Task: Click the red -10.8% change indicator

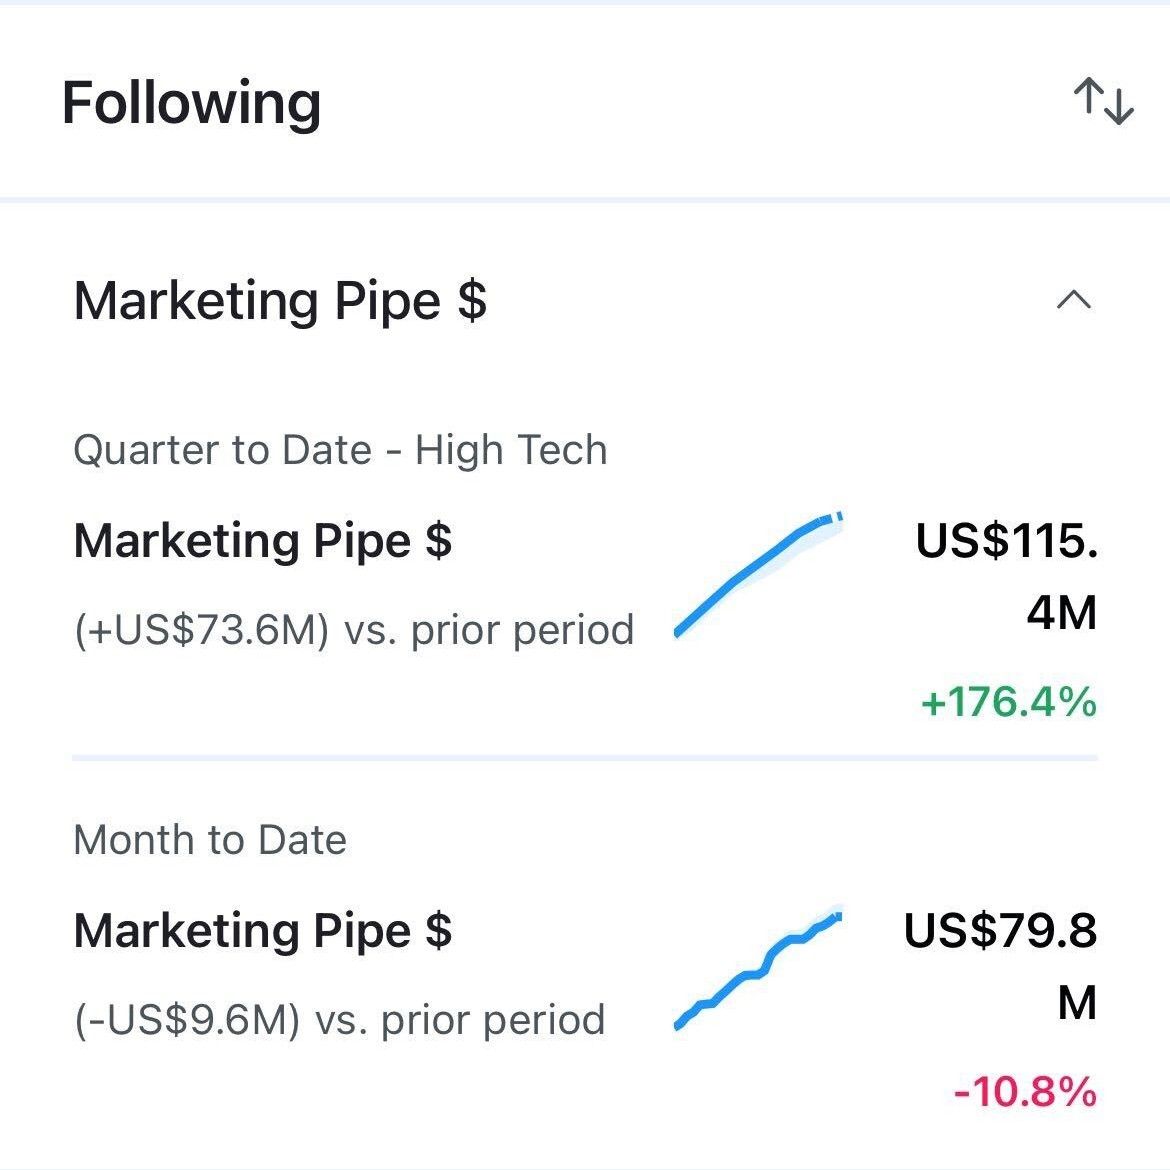Action: [1025, 1091]
